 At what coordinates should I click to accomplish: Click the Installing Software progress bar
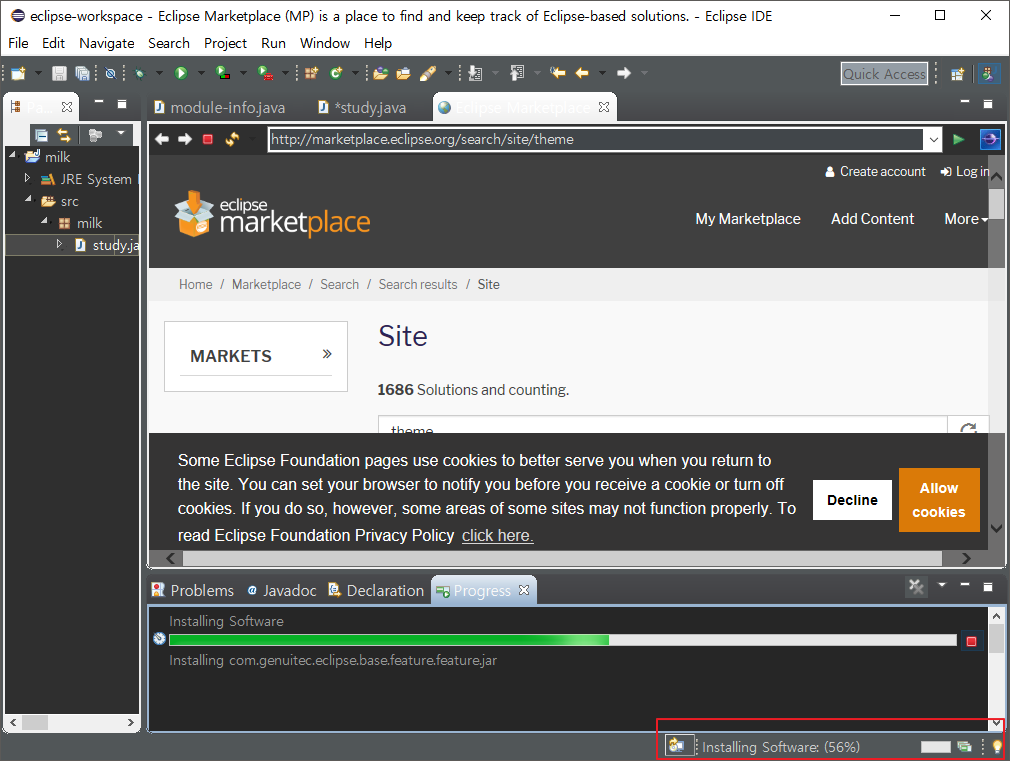562,640
